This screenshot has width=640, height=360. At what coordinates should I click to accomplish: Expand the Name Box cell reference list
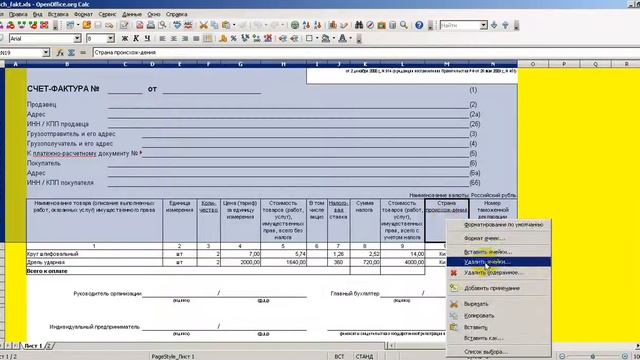click(x=46, y=53)
